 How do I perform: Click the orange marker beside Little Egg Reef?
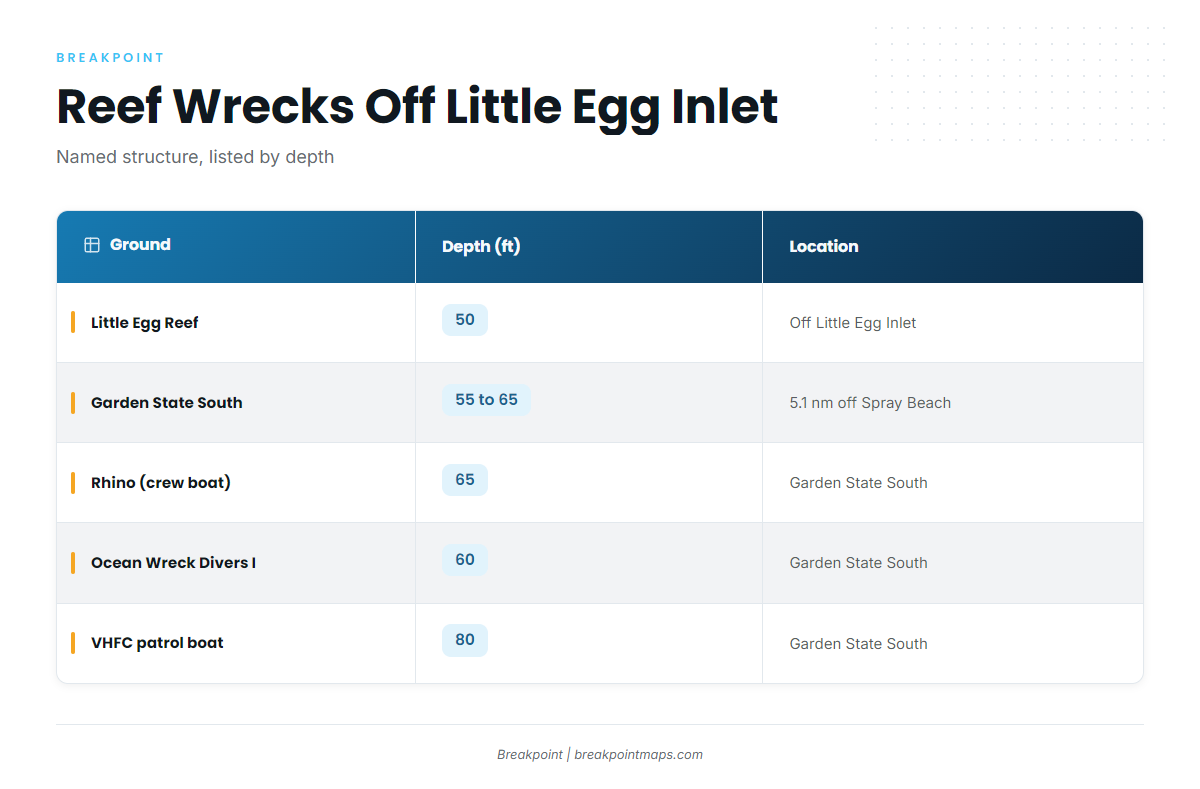click(x=73, y=322)
